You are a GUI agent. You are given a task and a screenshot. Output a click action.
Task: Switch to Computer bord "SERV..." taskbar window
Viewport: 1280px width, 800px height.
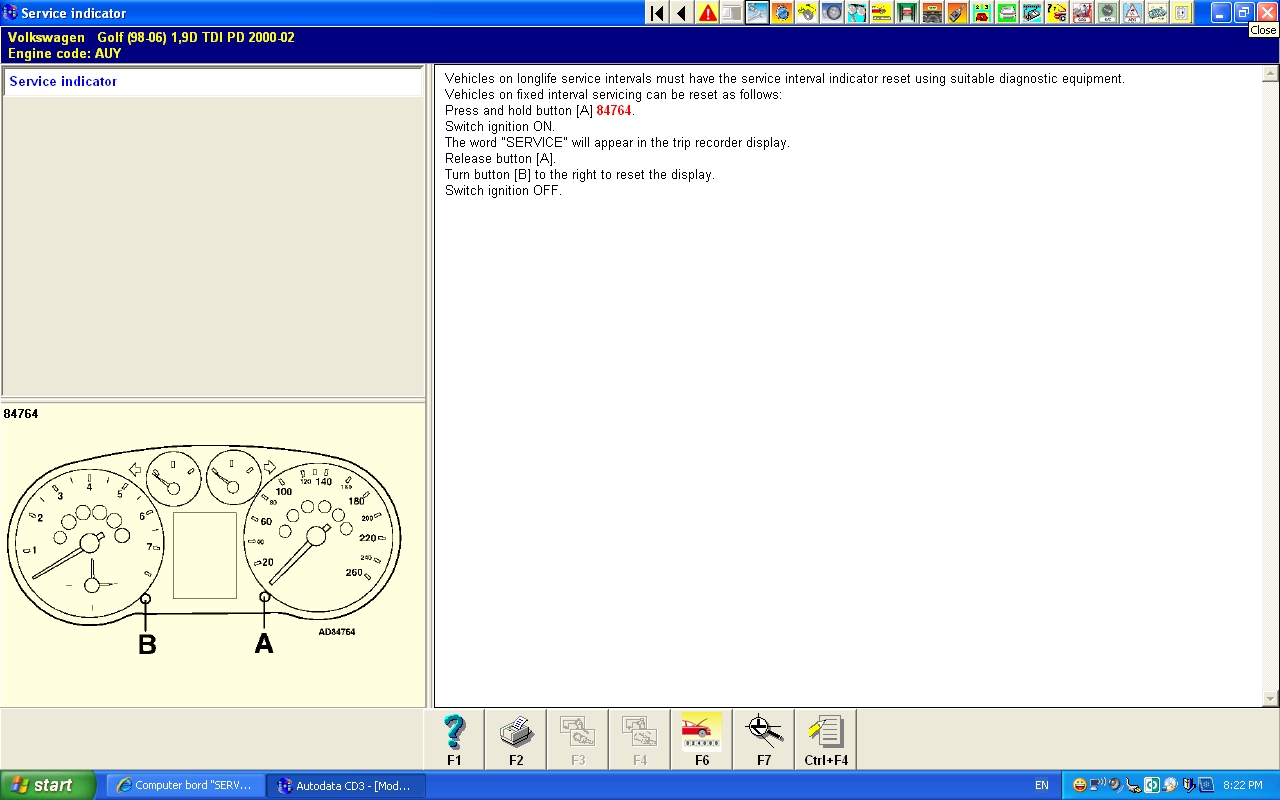click(186, 785)
